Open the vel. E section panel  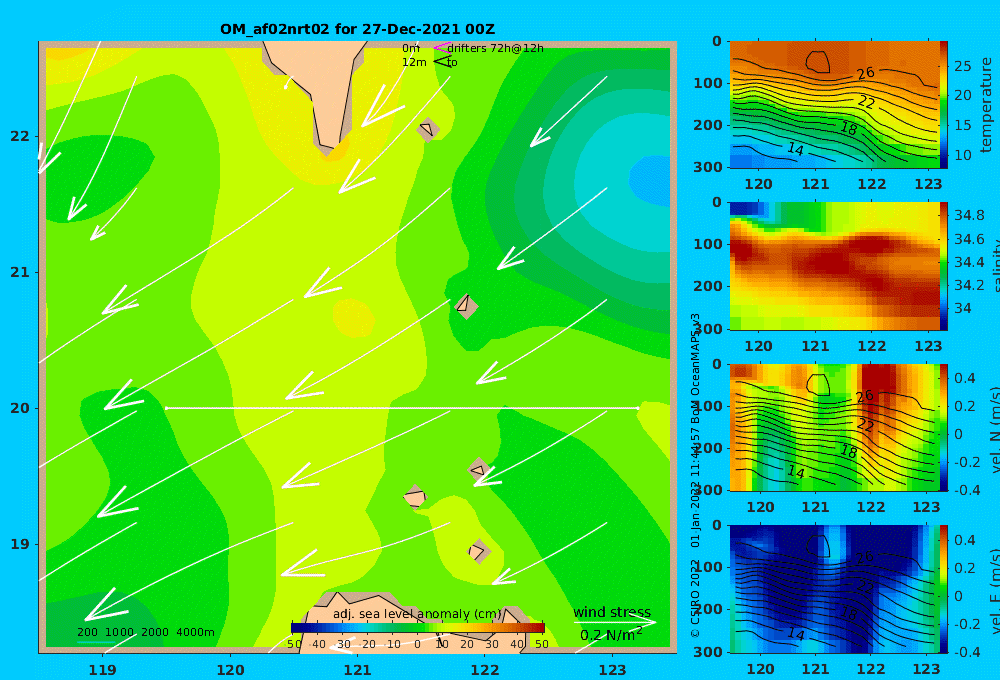(x=834, y=589)
